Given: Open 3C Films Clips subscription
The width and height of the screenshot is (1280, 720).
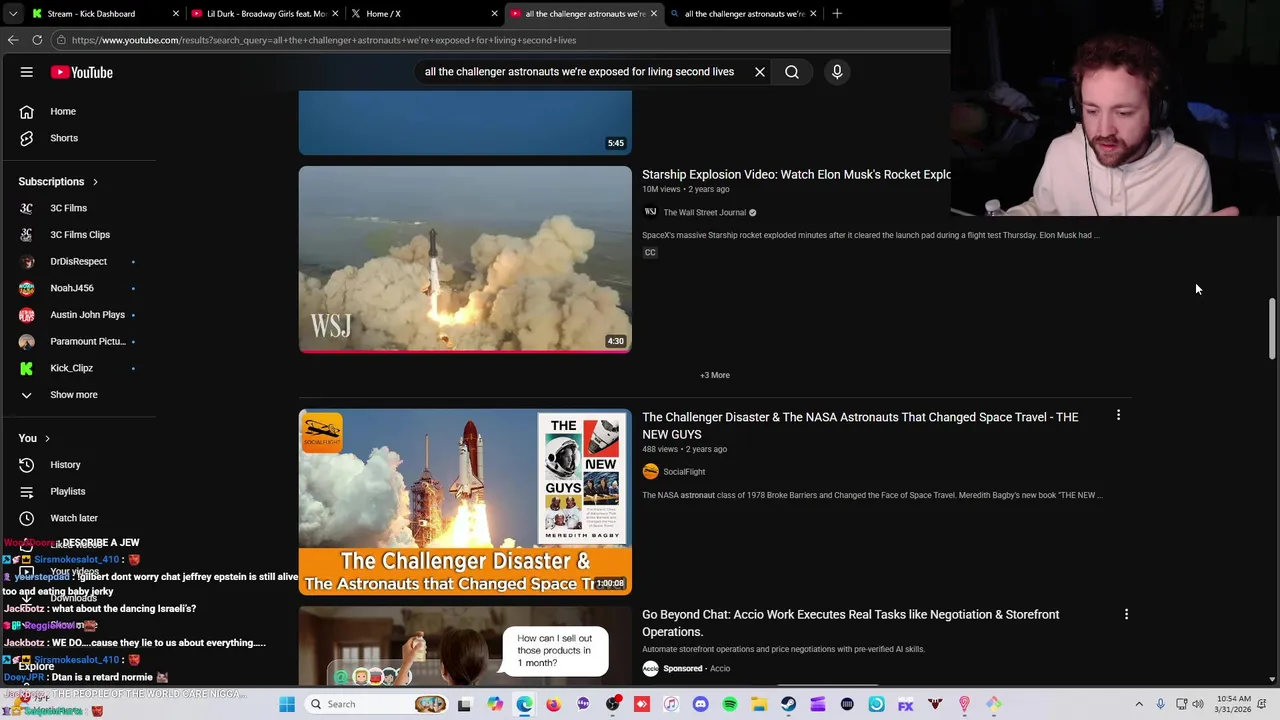Looking at the screenshot, I should point(78,235).
